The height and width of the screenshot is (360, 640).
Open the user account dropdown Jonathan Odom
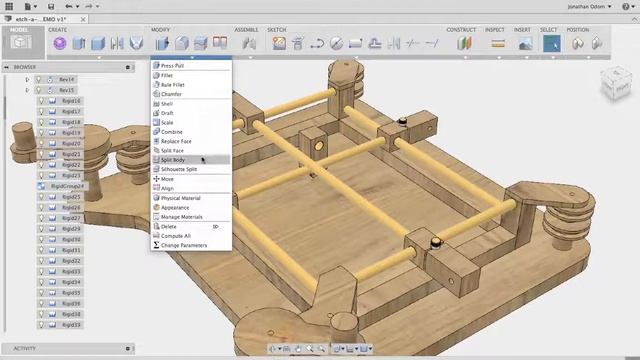[589, 7]
